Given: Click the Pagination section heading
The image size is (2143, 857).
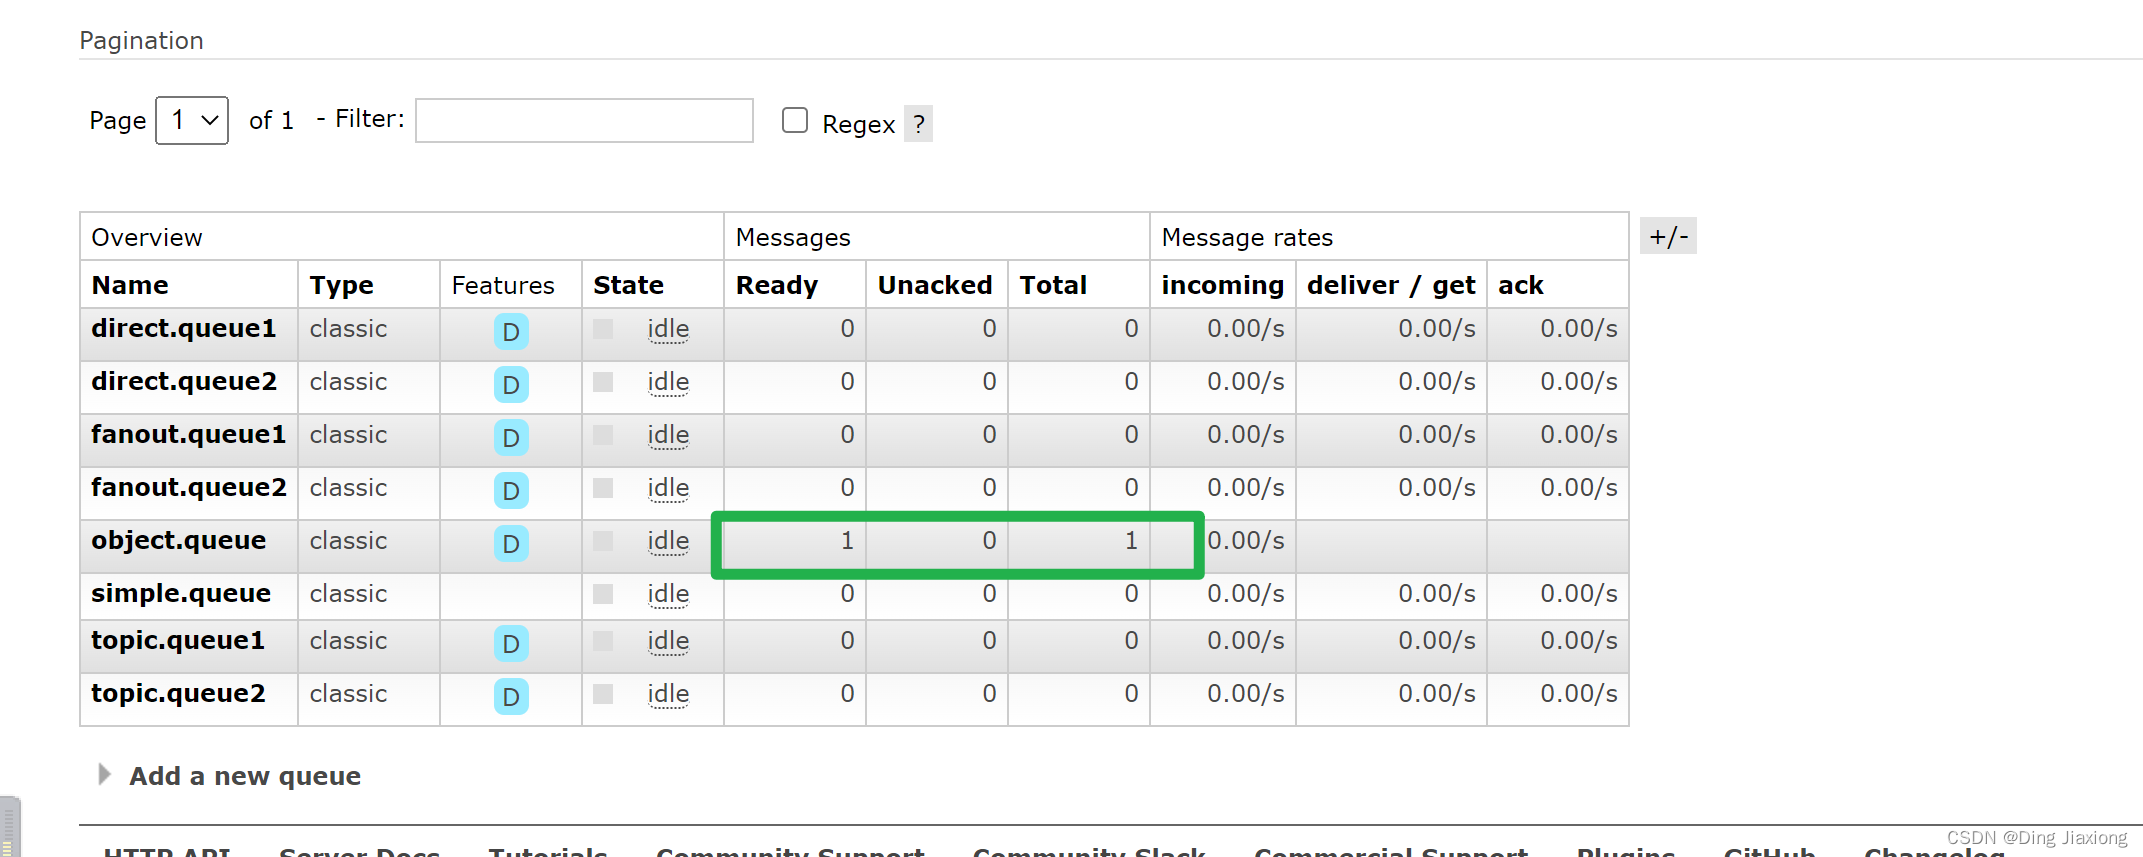Looking at the screenshot, I should coord(141,40).
